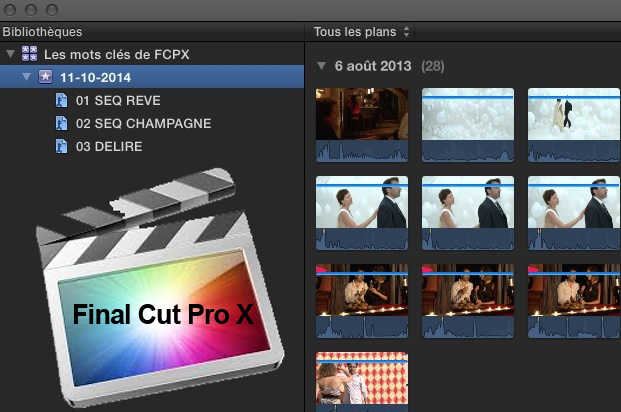Collapse the 6 août 2013 clip group

322,66
